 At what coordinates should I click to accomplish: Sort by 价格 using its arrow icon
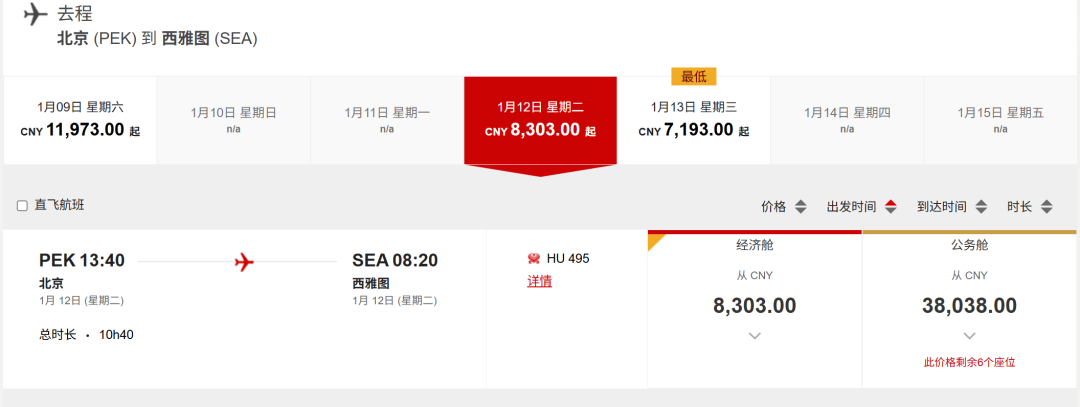coord(800,206)
